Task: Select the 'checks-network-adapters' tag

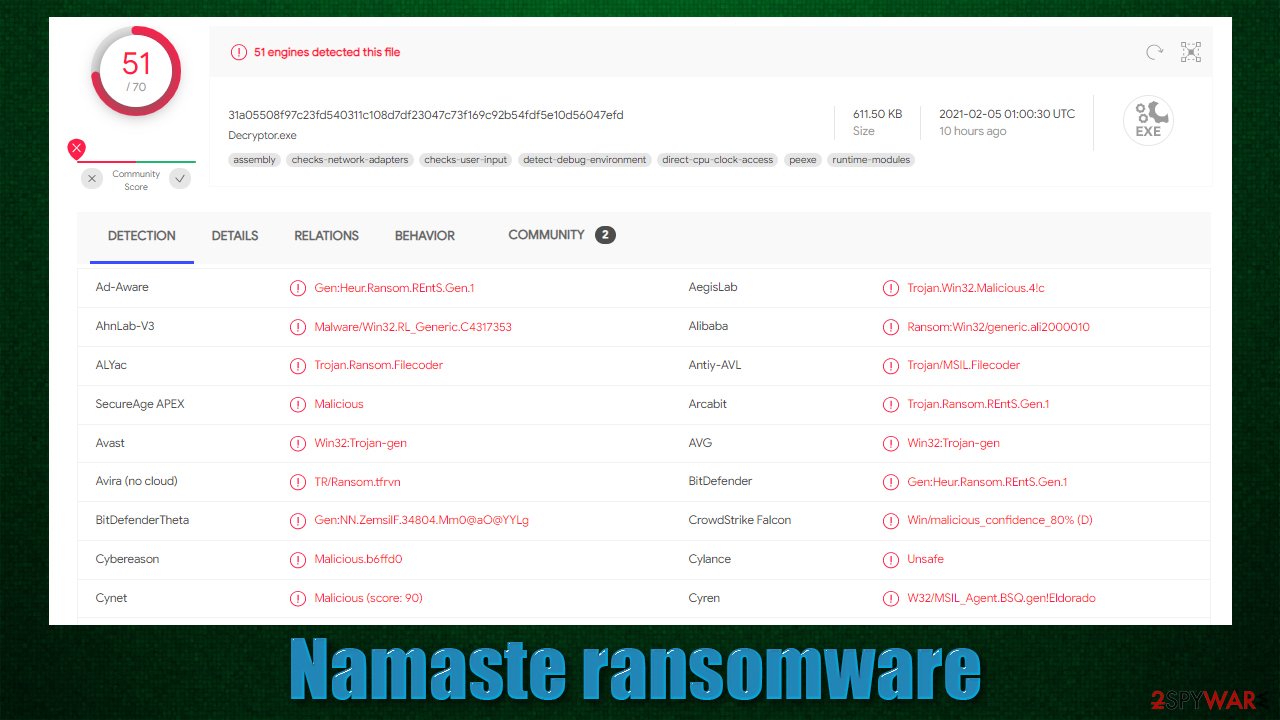Action: click(x=350, y=160)
